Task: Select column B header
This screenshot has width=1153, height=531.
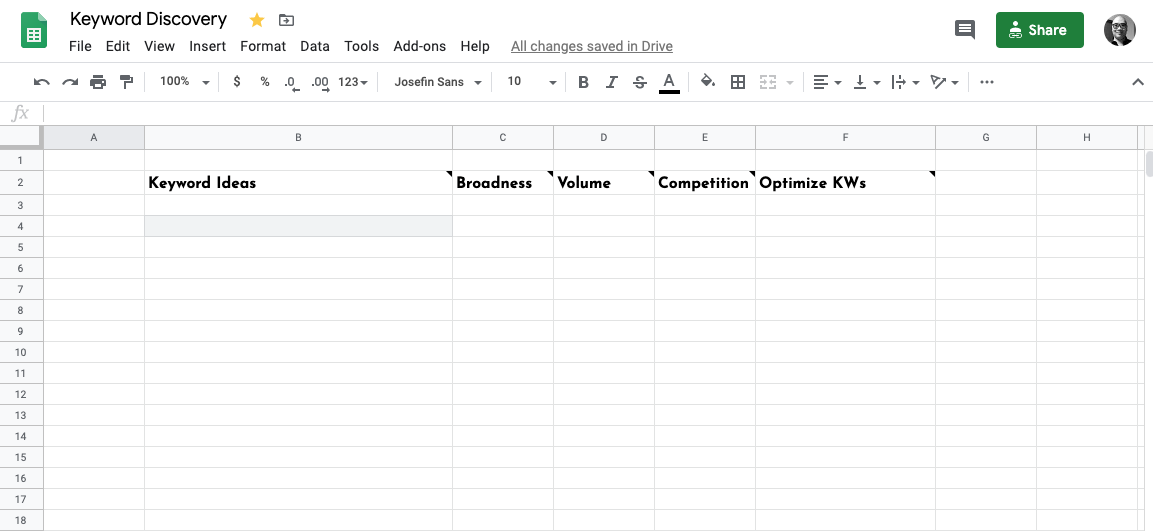Action: point(298,138)
